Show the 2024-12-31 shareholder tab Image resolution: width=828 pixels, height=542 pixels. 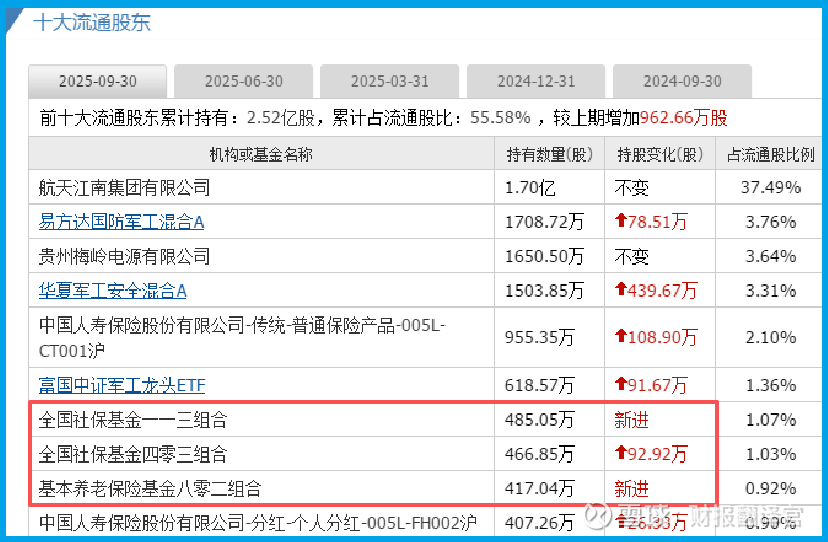[535, 81]
